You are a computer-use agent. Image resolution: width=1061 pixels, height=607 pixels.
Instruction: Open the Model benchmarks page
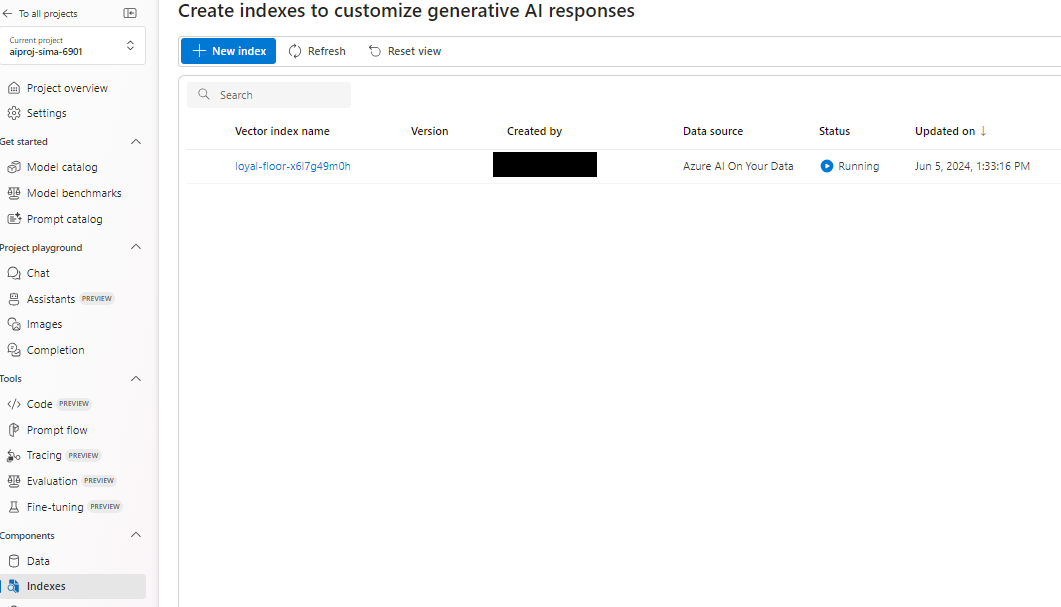[72, 193]
